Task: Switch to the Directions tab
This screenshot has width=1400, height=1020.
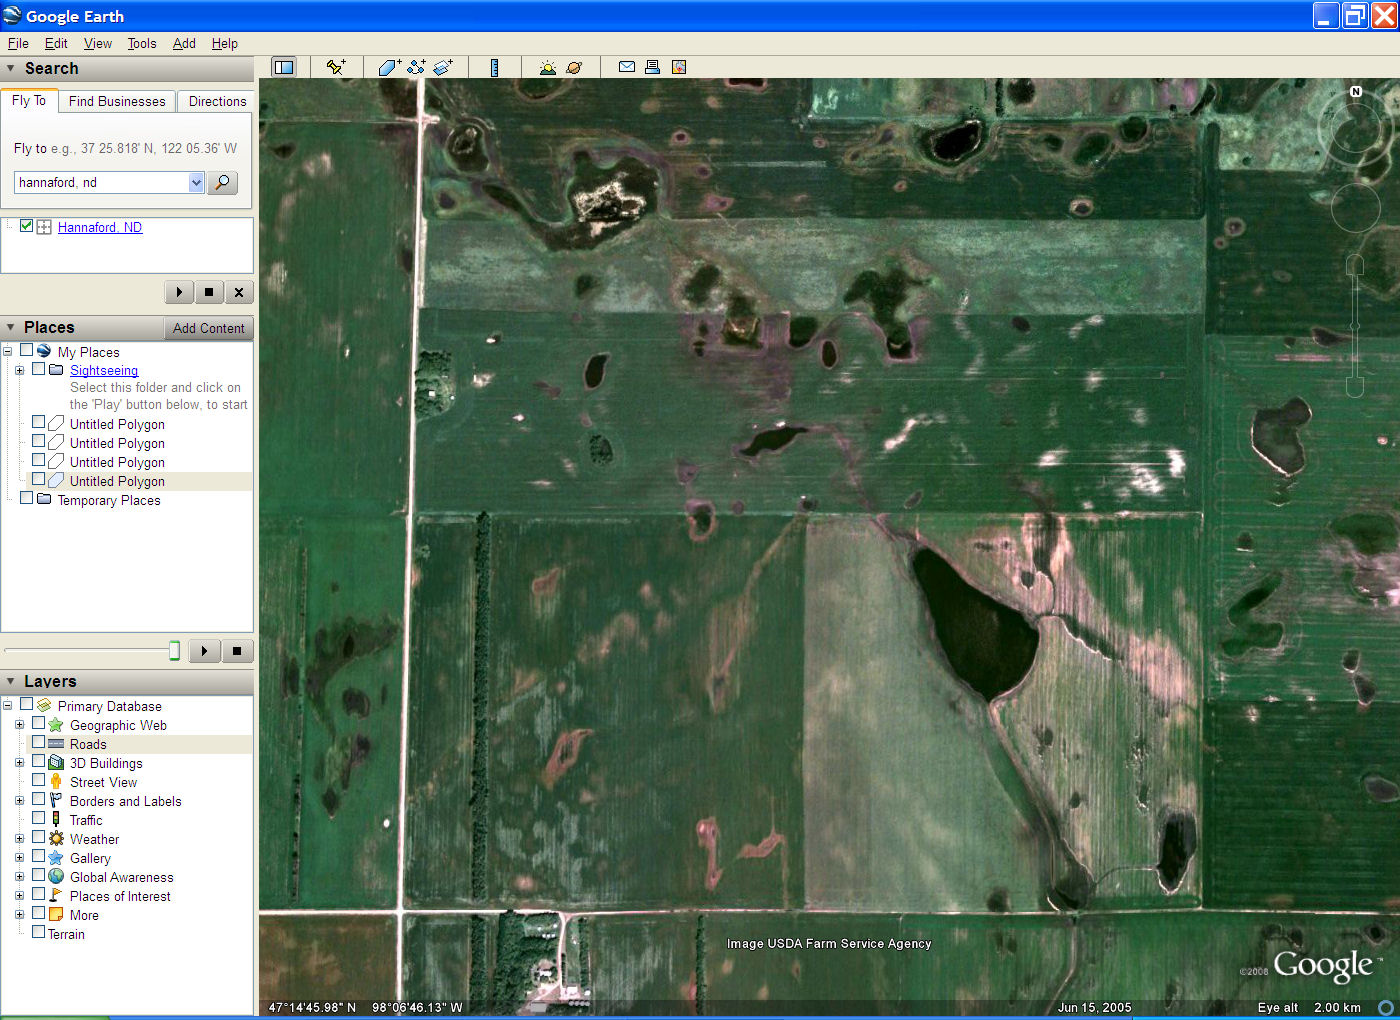Action: [x=217, y=101]
